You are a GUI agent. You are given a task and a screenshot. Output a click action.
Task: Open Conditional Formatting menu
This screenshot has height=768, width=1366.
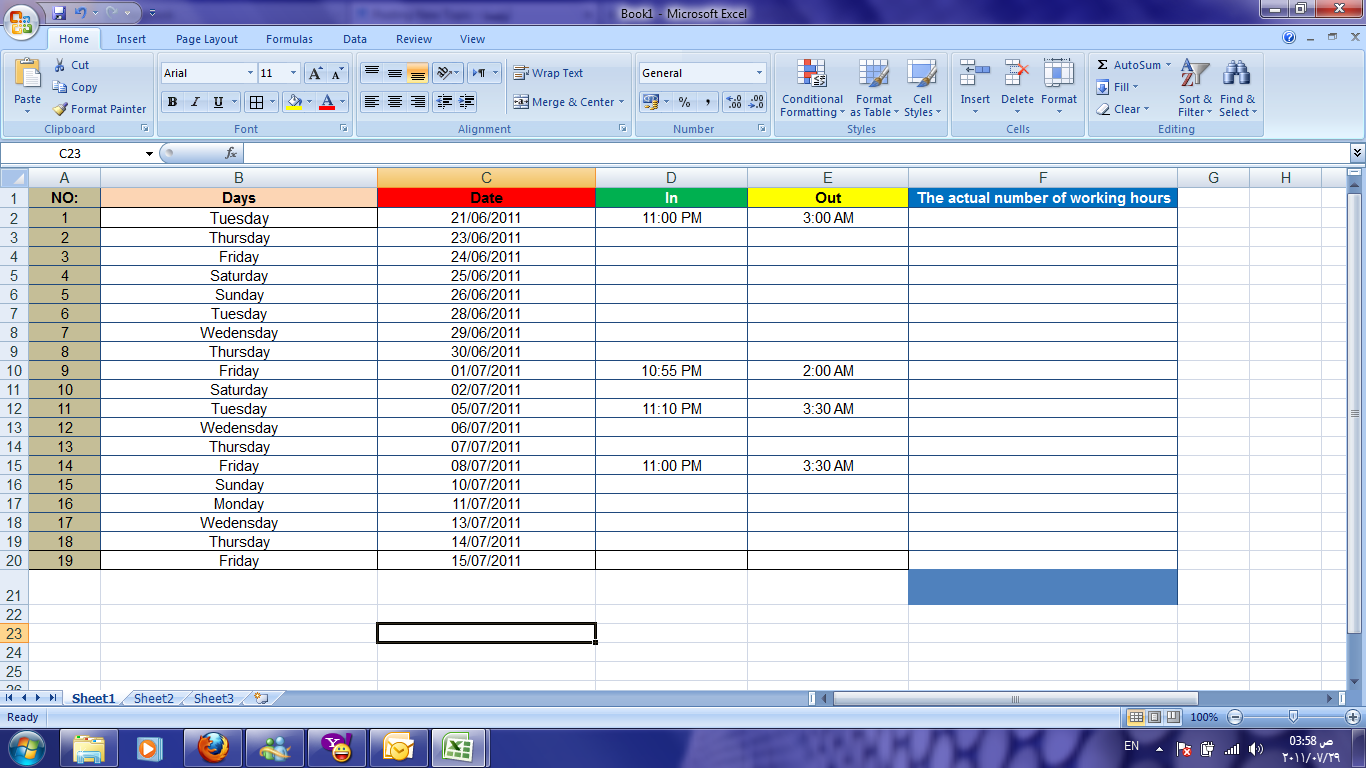812,88
